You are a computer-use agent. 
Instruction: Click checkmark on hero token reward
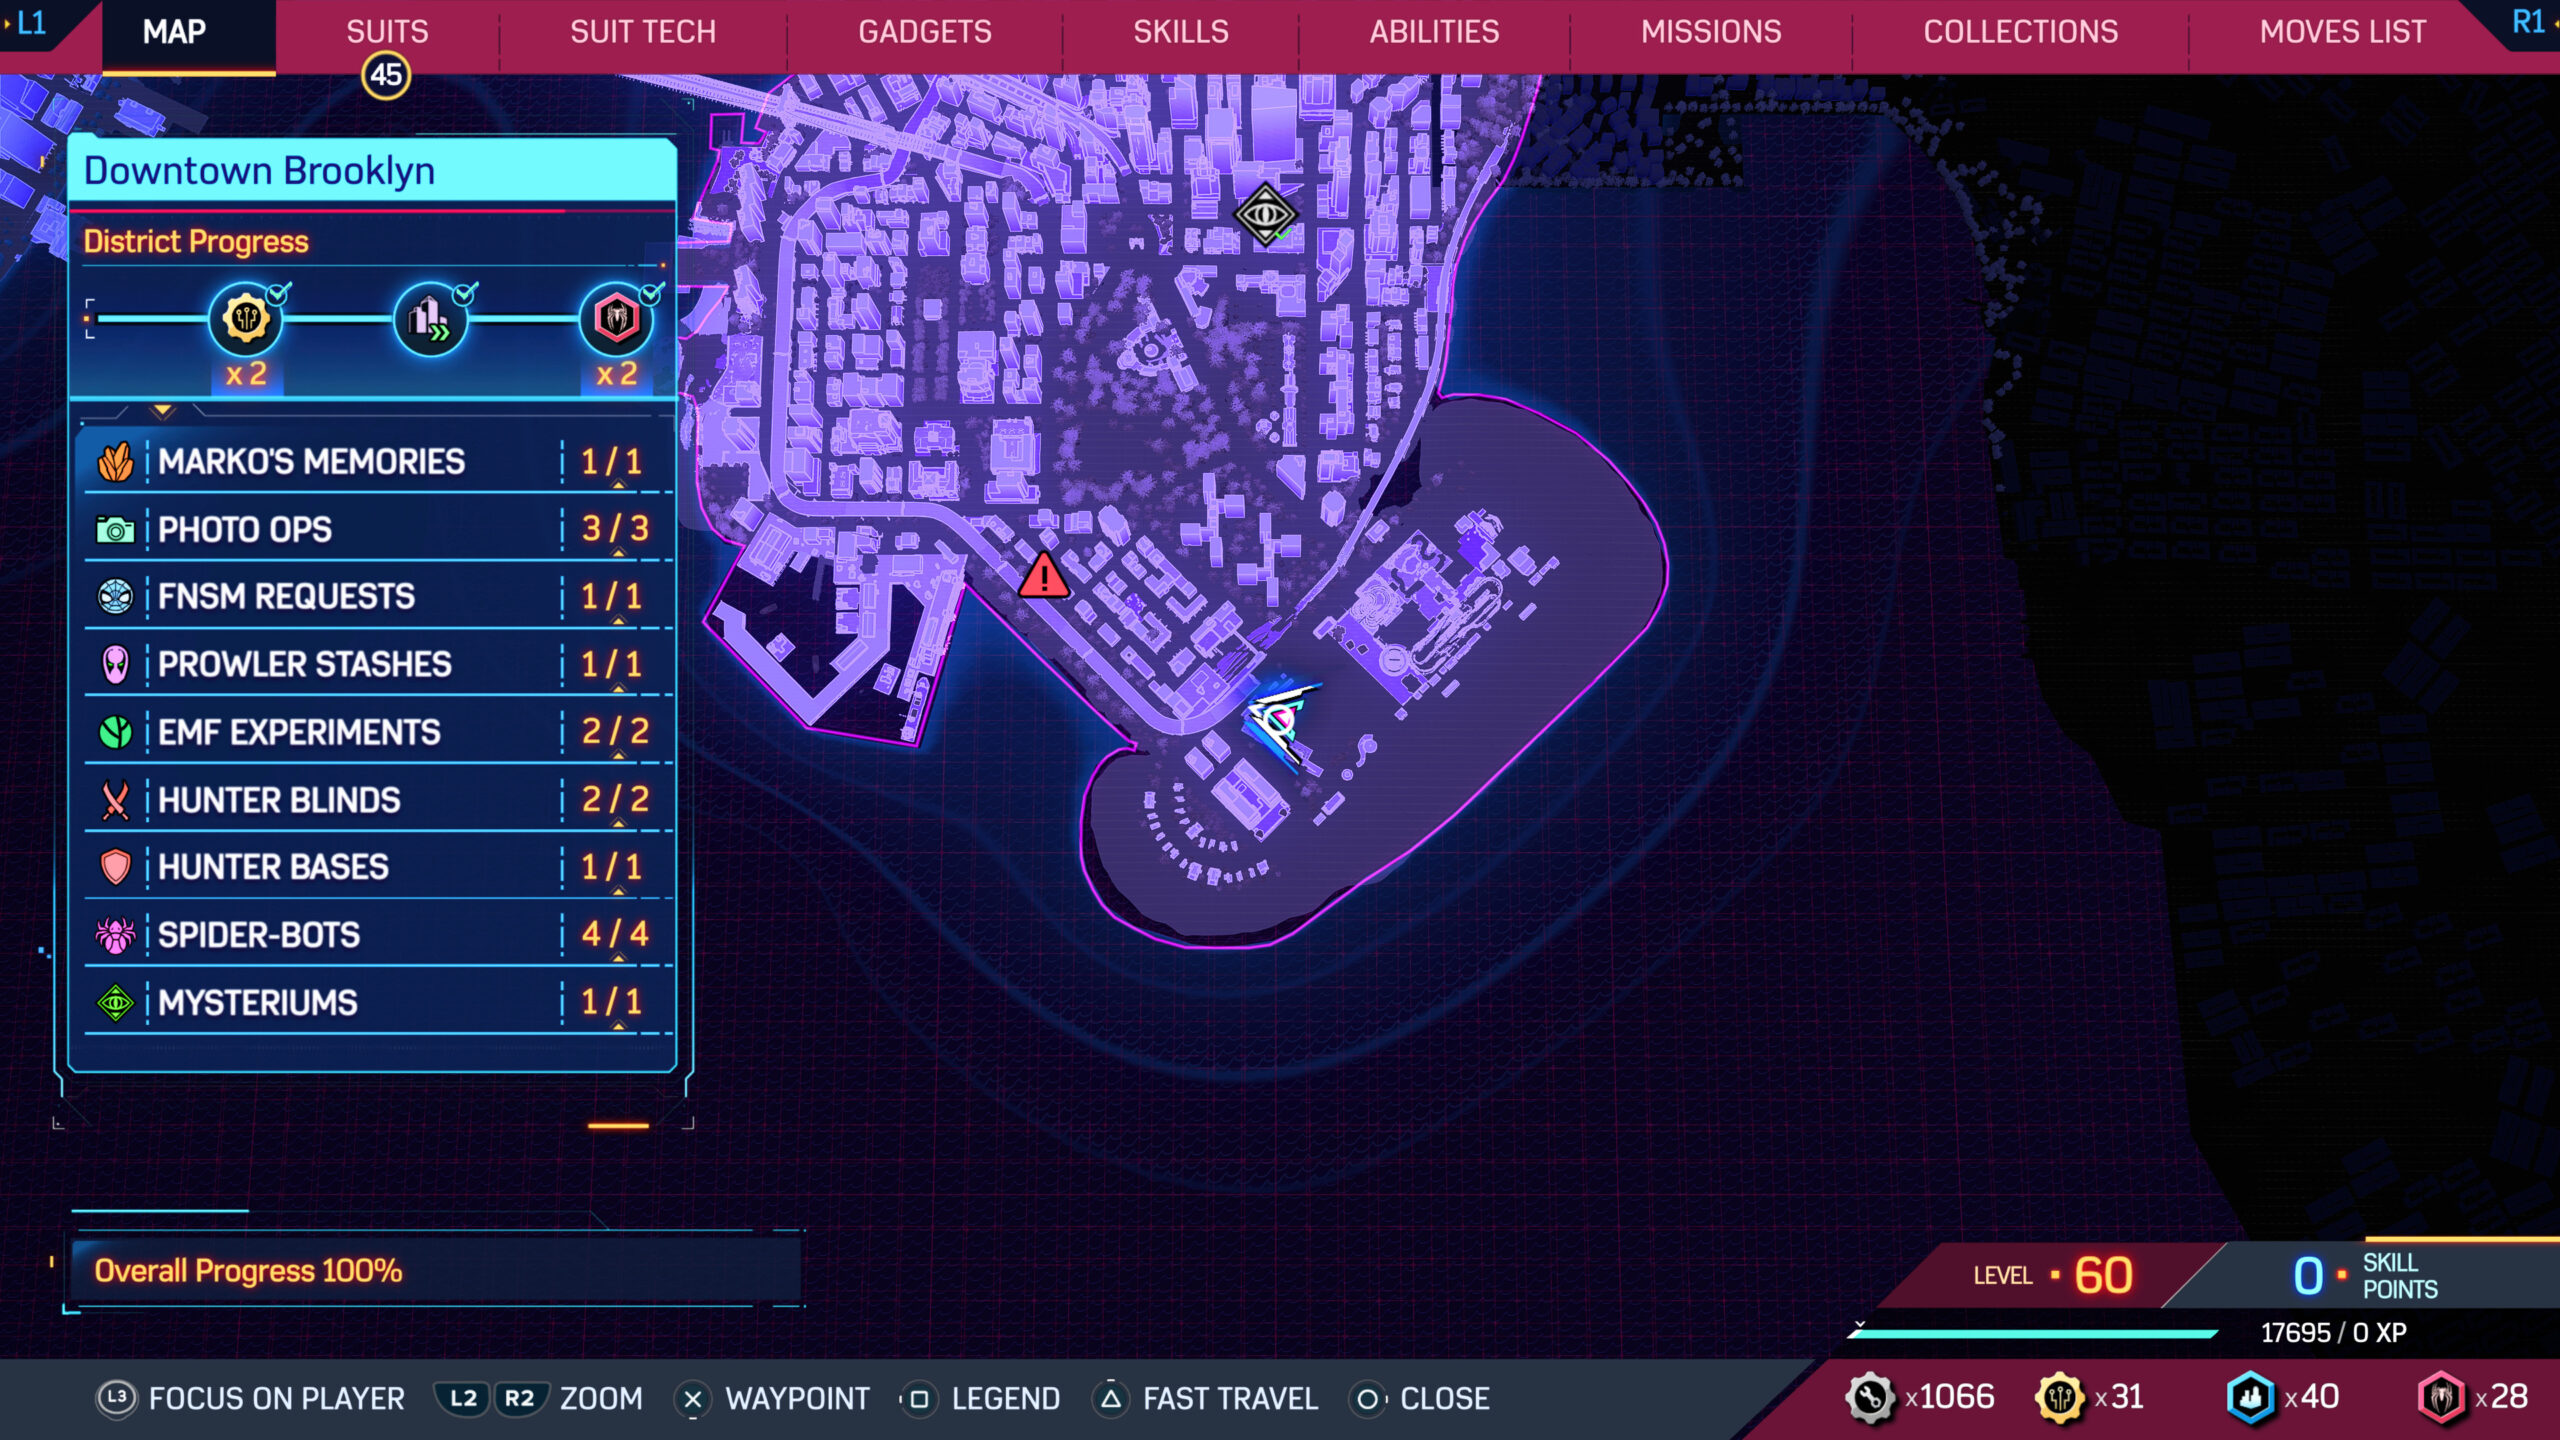(651, 293)
